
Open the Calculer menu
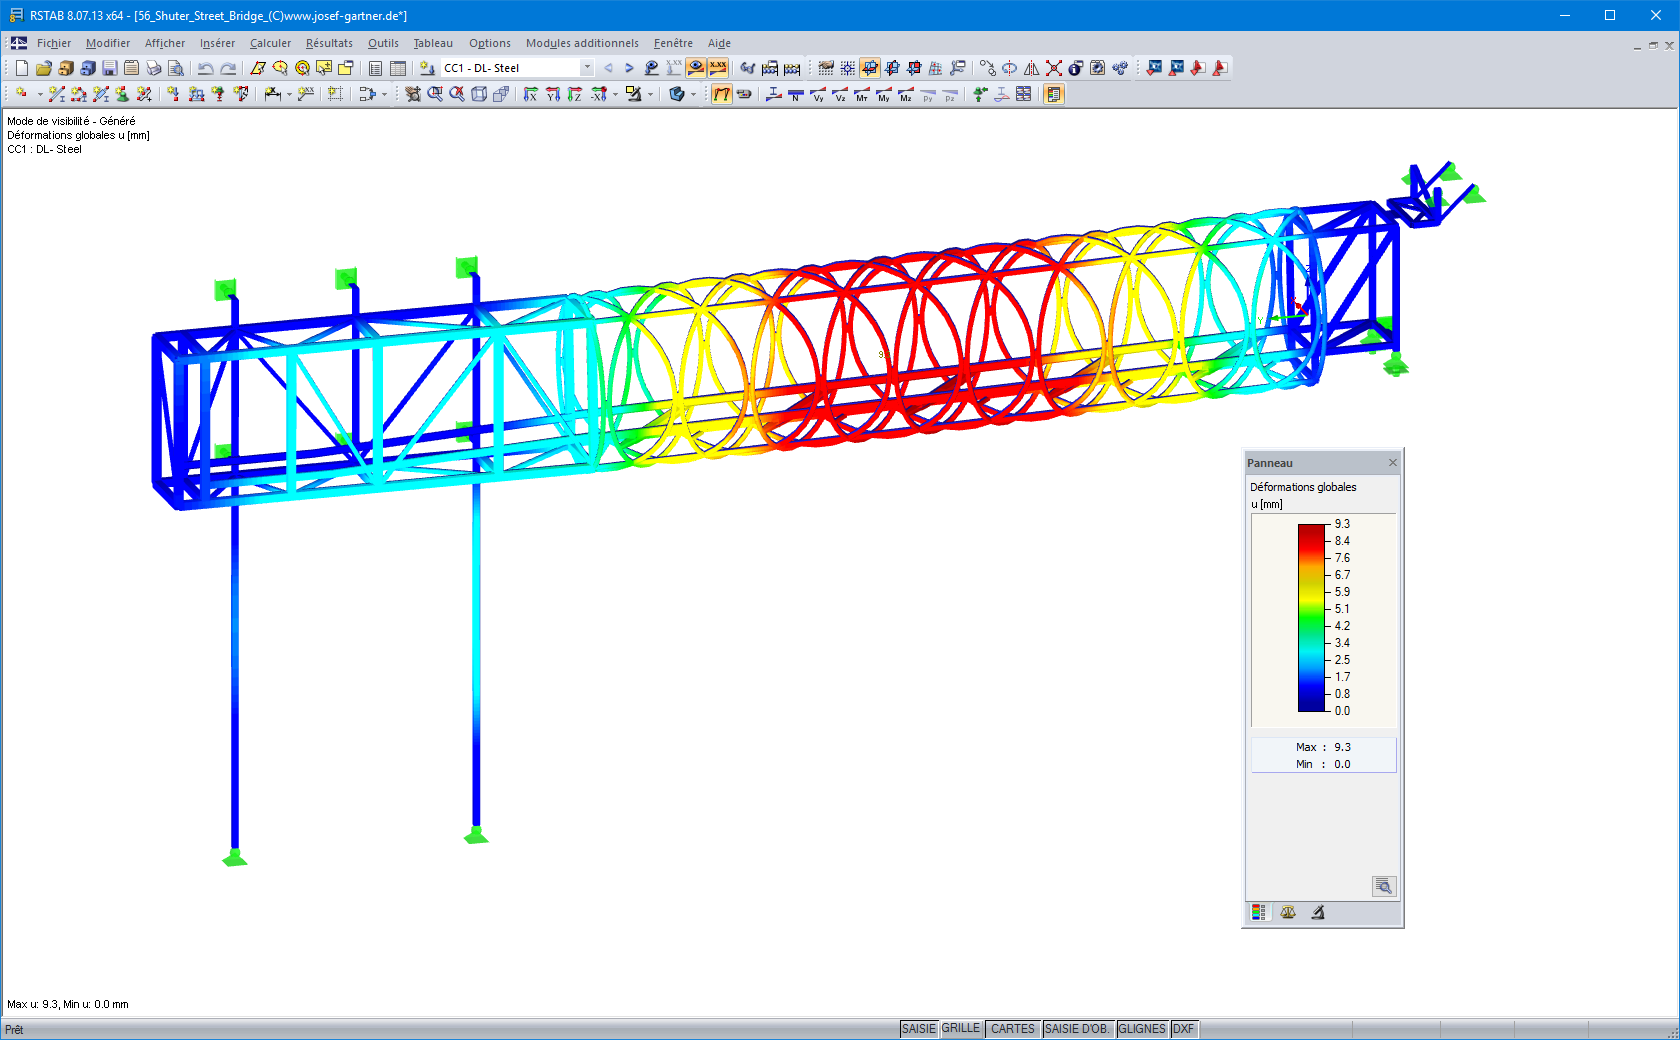click(x=270, y=43)
